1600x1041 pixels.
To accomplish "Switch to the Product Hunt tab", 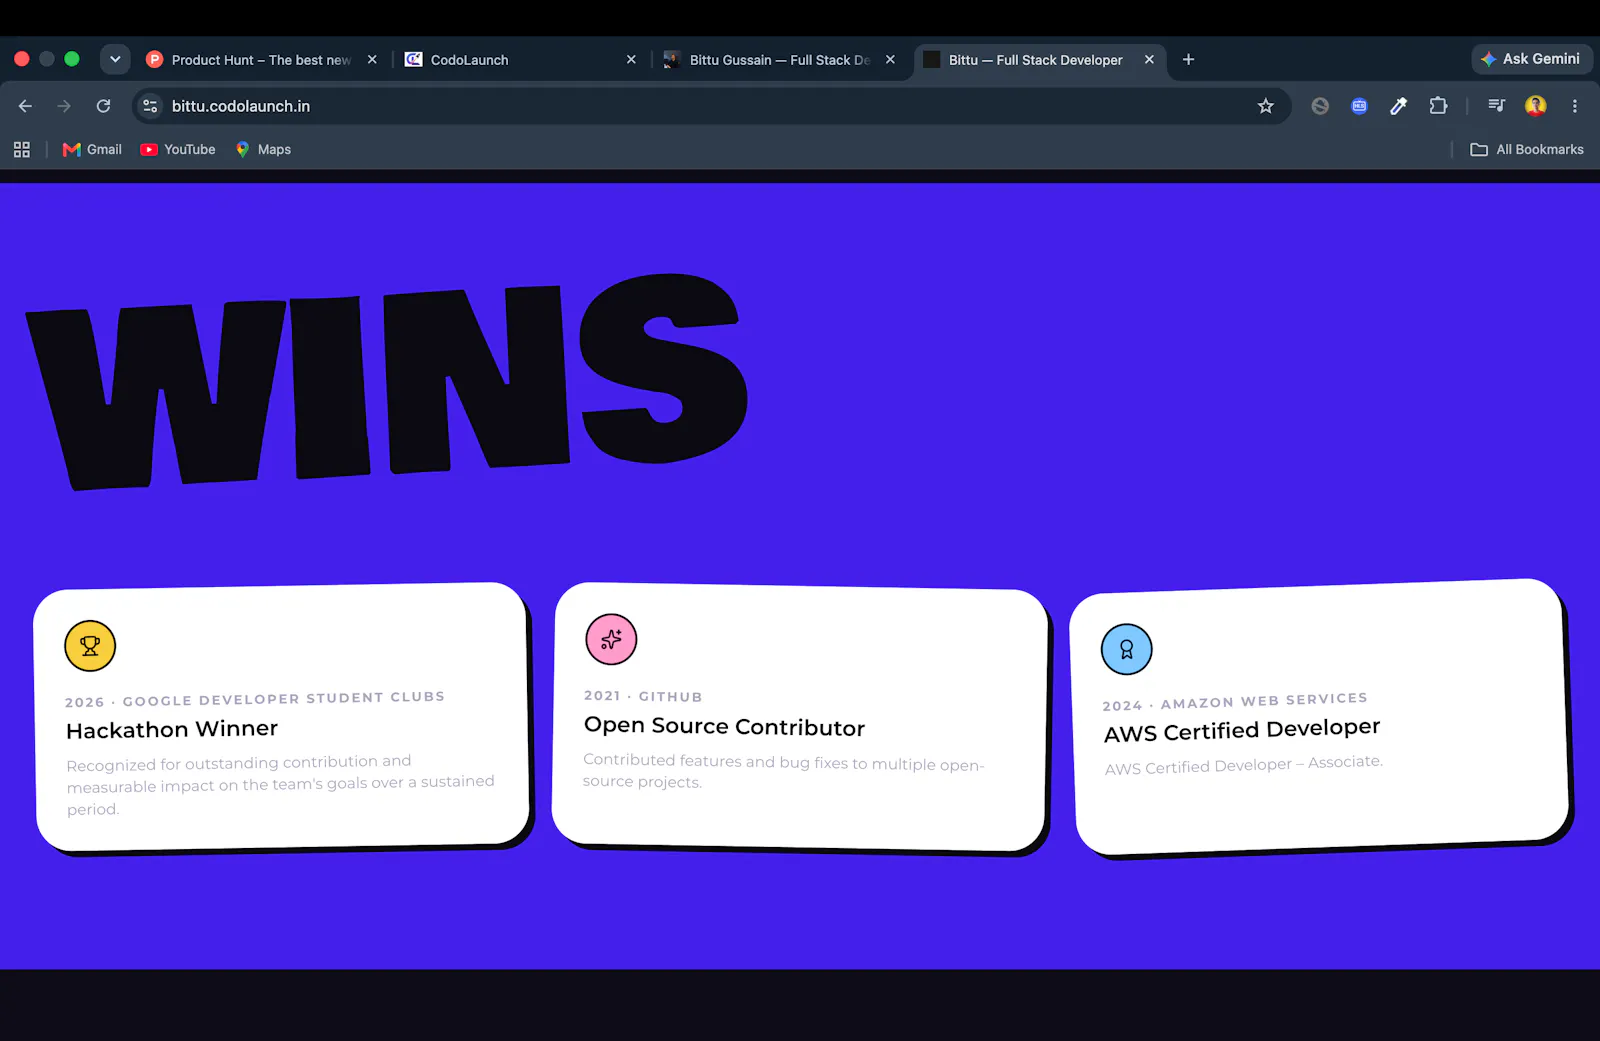I will coord(261,60).
